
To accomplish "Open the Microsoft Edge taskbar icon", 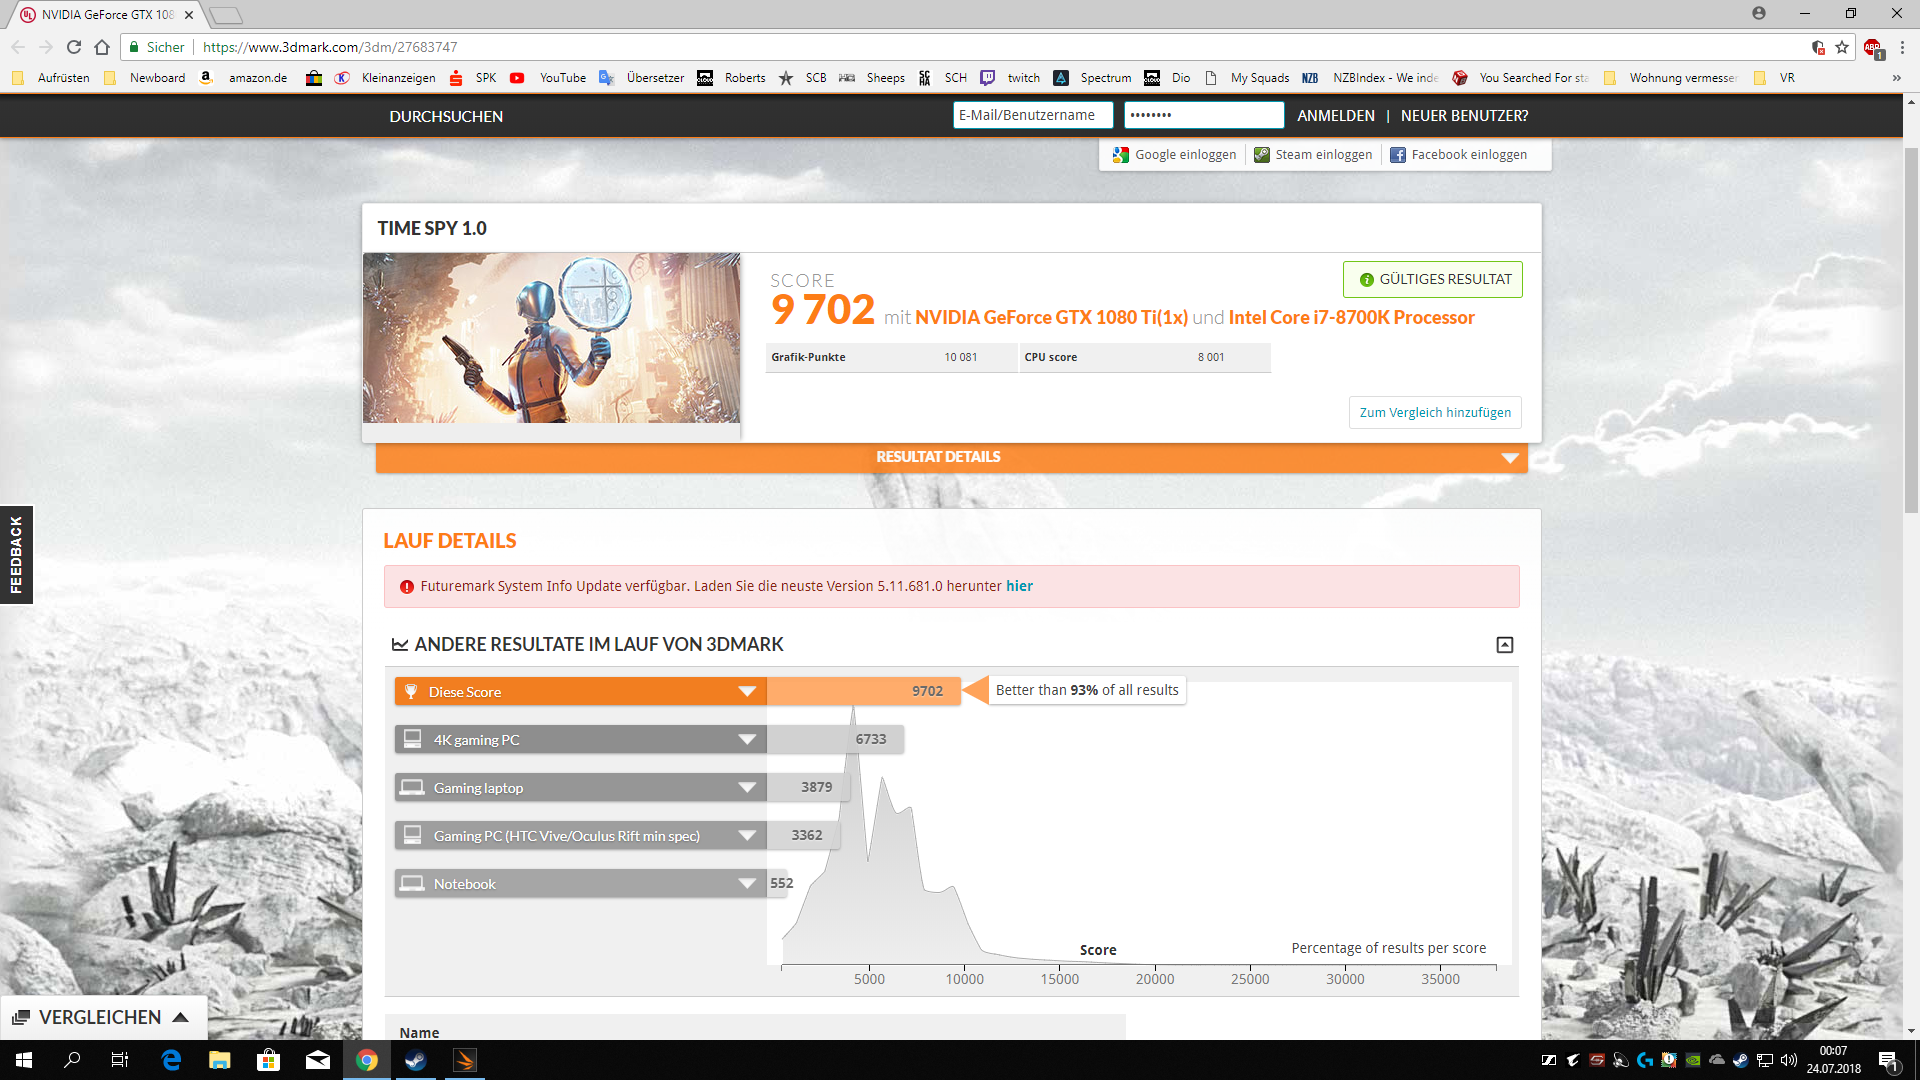I will coord(171,1060).
